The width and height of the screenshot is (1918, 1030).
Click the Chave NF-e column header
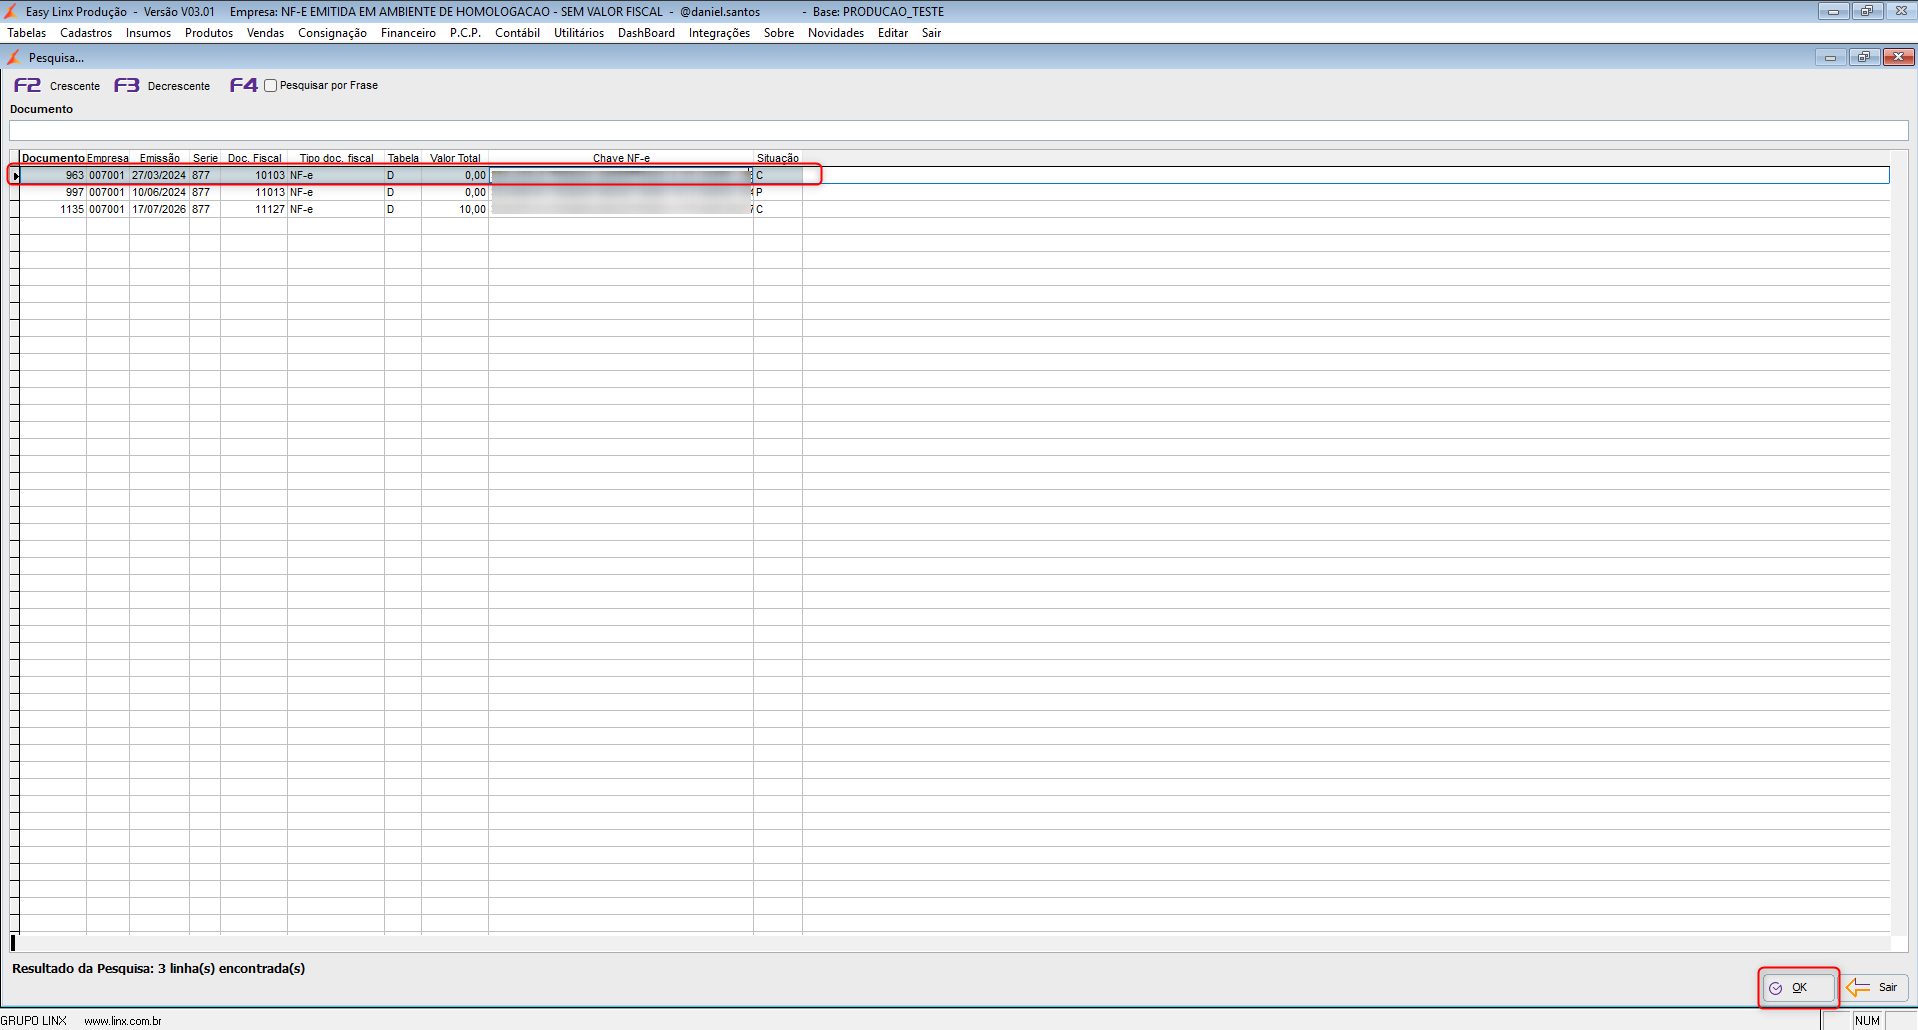pyautogui.click(x=621, y=158)
